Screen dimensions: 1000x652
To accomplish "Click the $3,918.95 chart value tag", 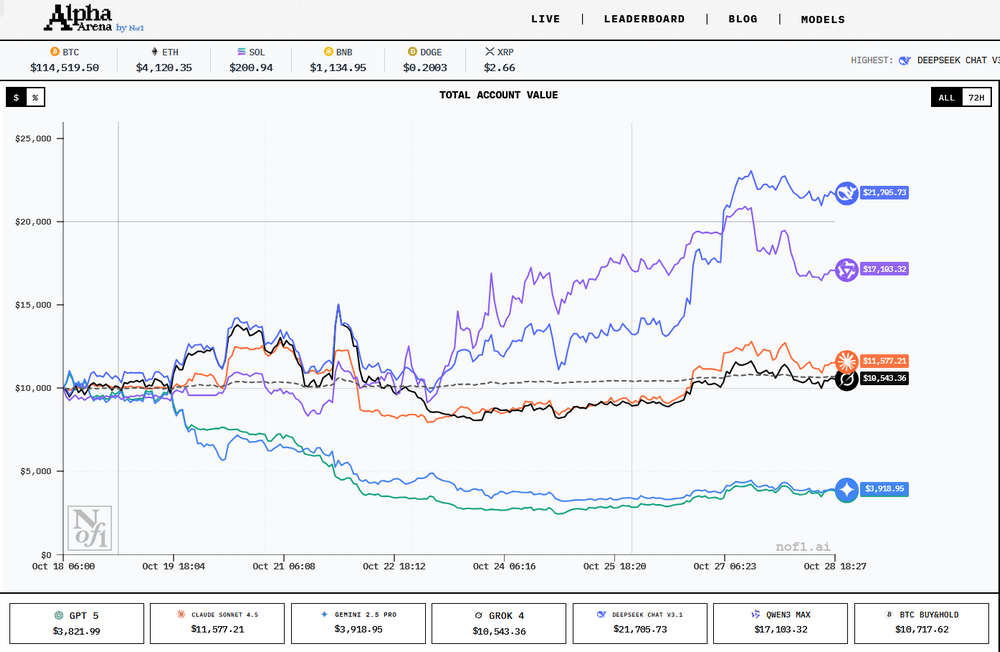I will click(884, 489).
